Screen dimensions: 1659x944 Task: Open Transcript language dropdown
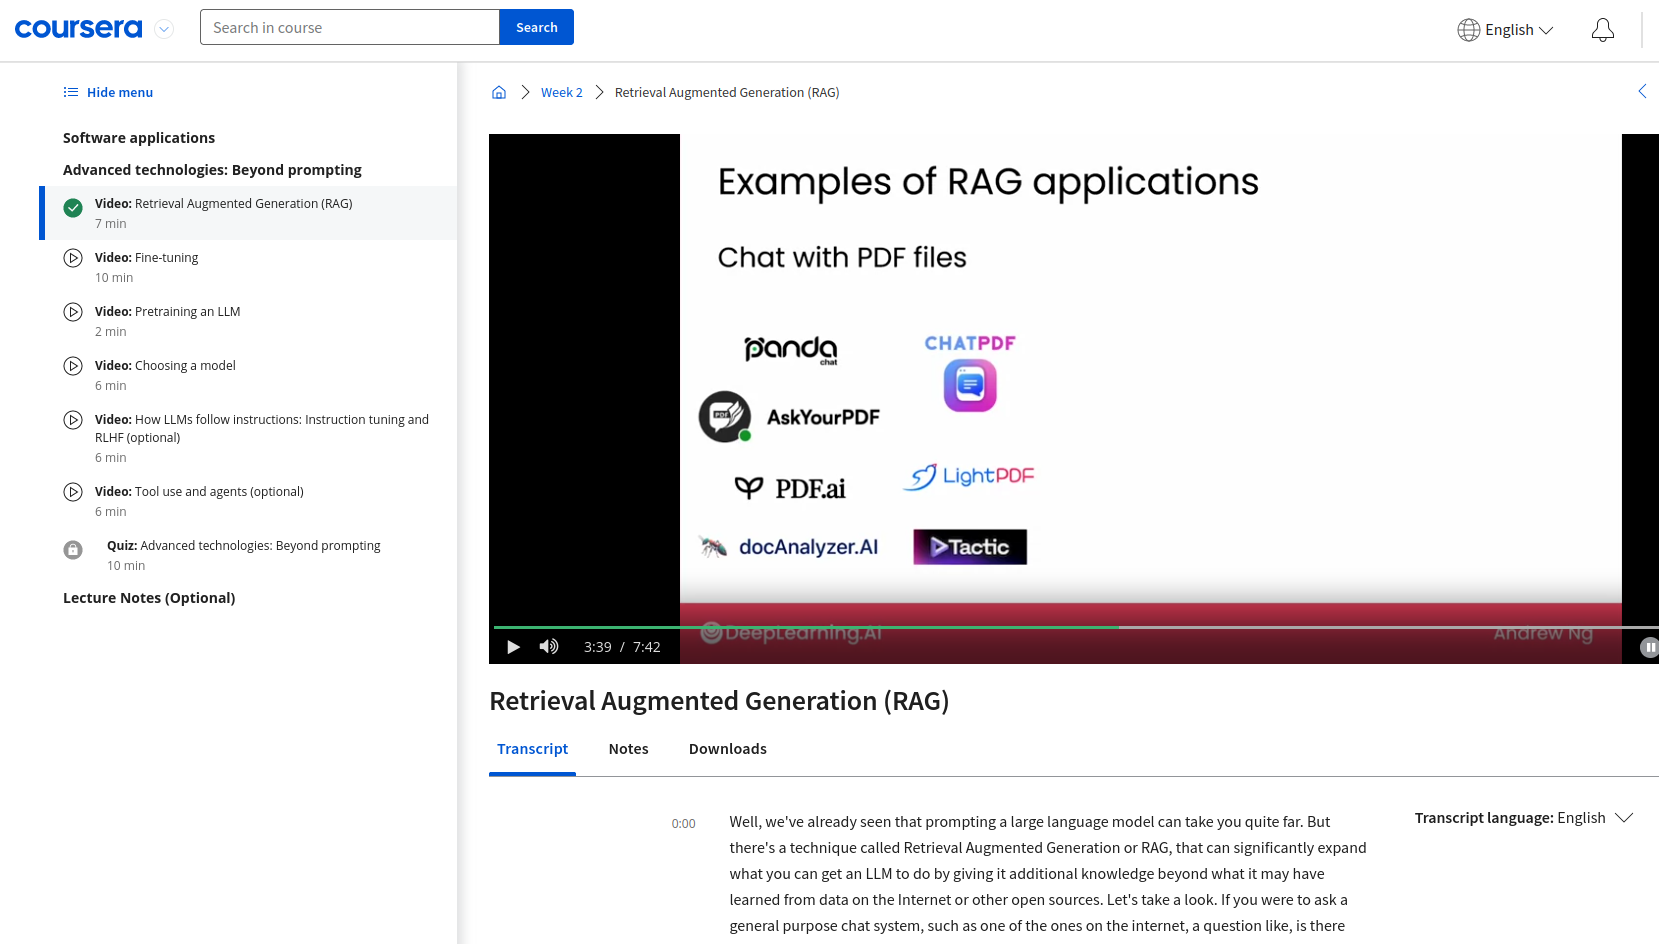1524,818
